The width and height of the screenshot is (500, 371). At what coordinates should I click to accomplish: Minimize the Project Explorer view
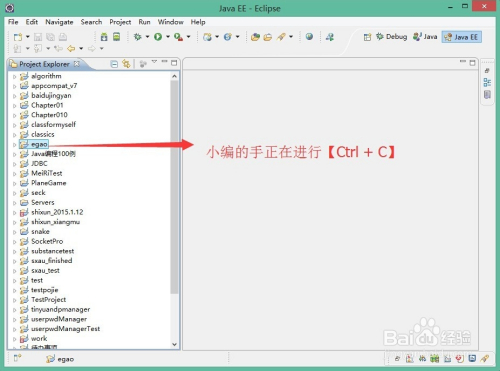164,62
